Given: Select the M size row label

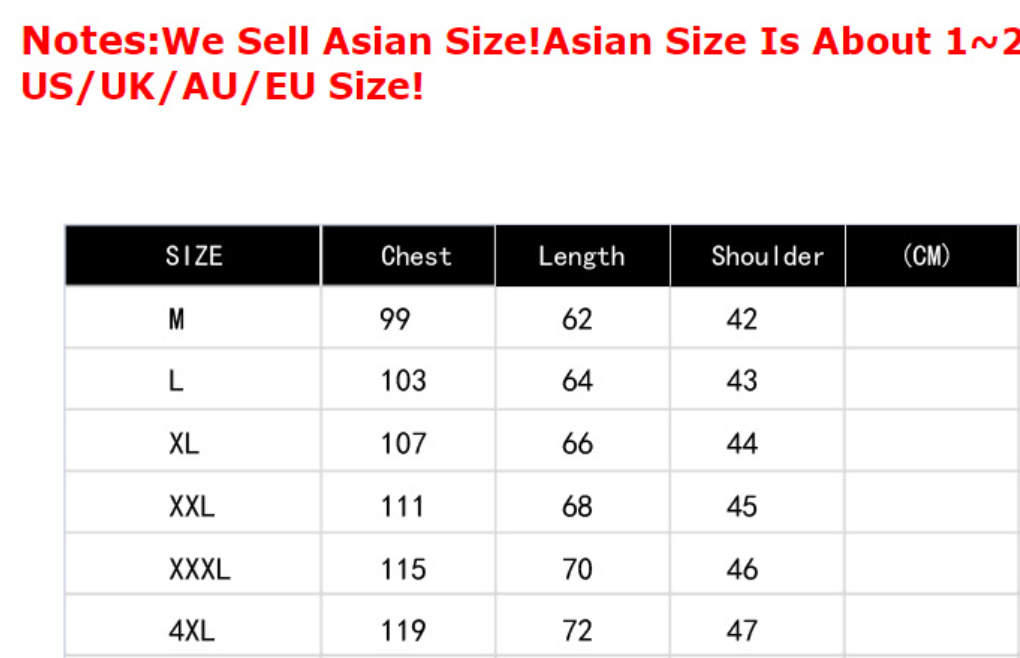Looking at the screenshot, I should point(177,319).
